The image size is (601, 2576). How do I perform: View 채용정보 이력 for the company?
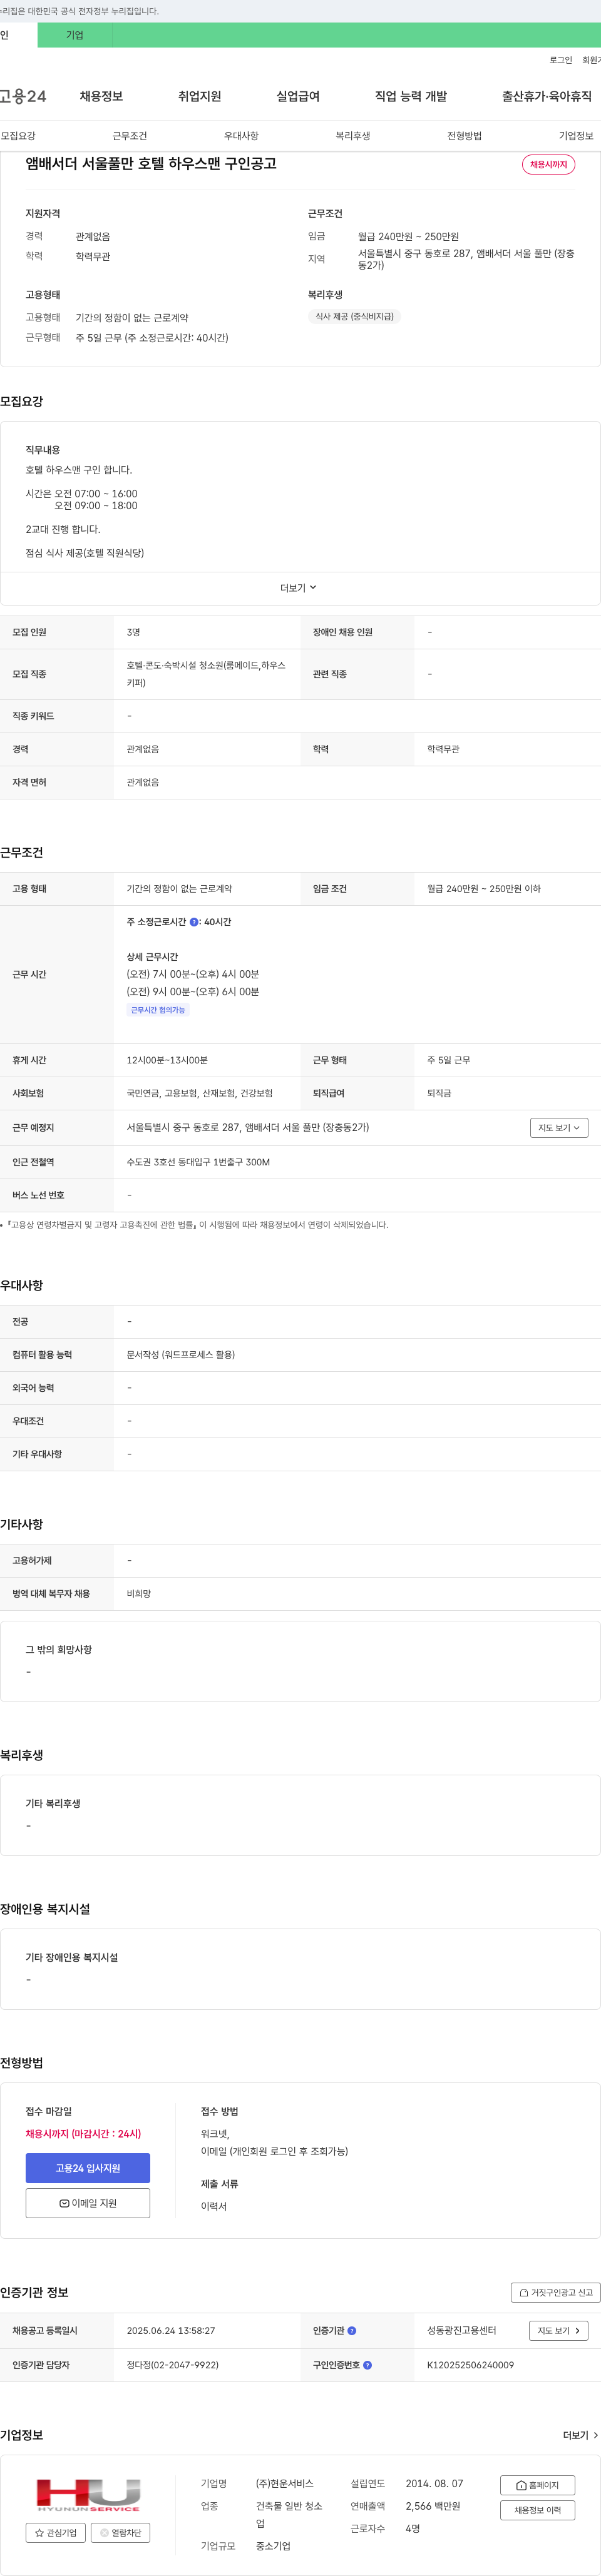click(537, 2510)
